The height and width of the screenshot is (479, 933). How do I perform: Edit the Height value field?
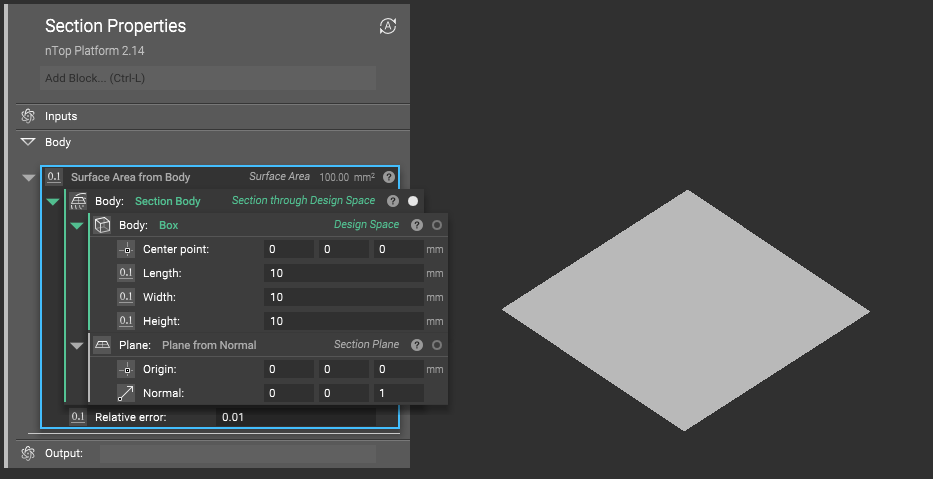pos(344,321)
